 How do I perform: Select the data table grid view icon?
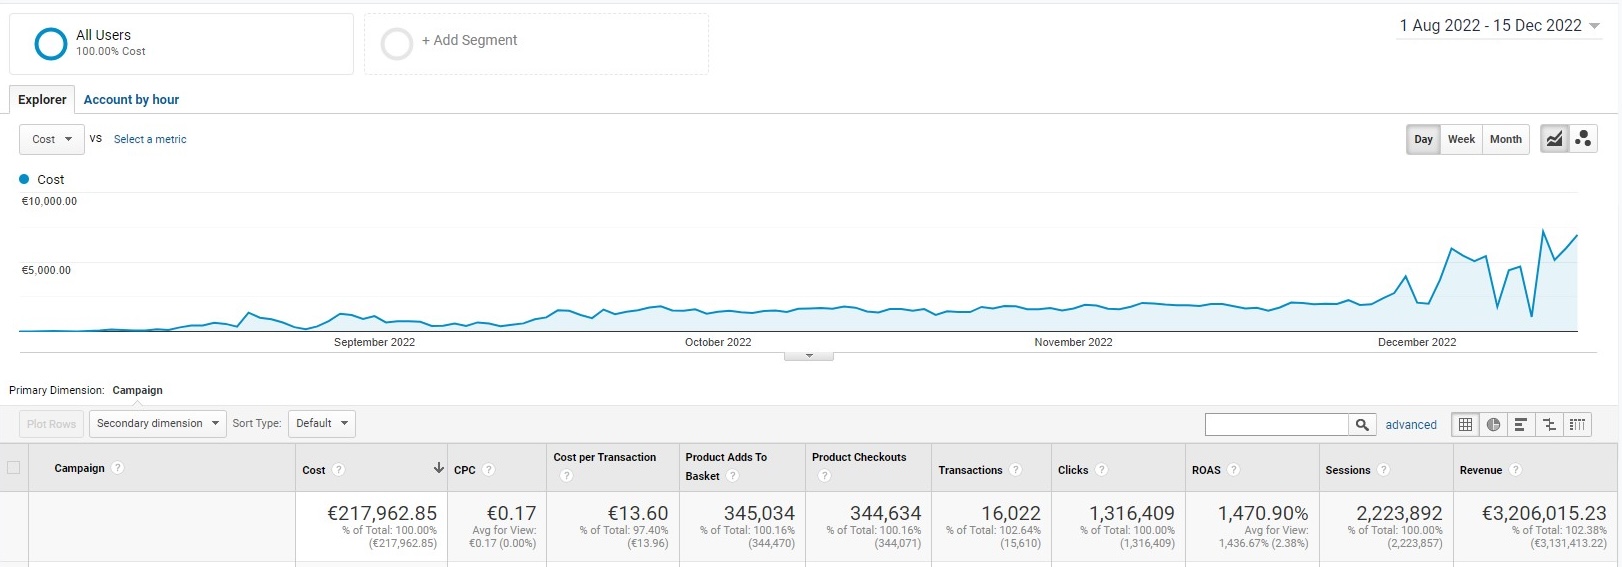click(x=1465, y=425)
